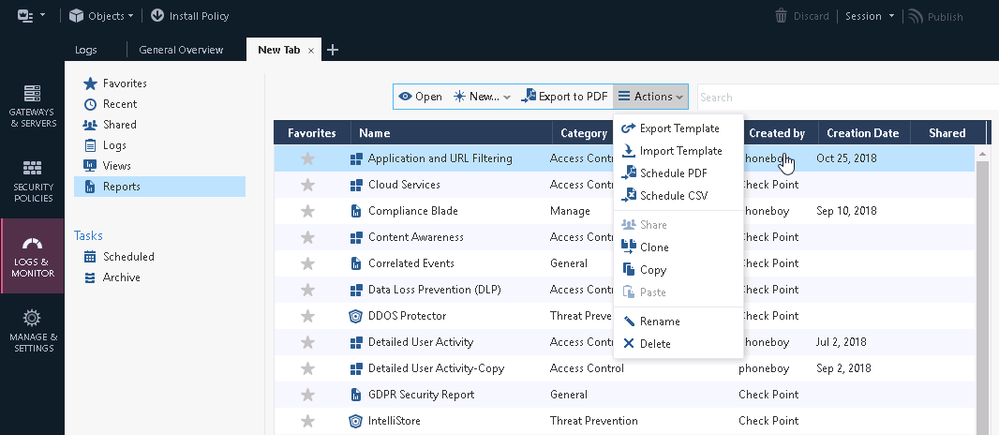Choose Export Template from the menu
This screenshot has width=999, height=435.
point(679,129)
